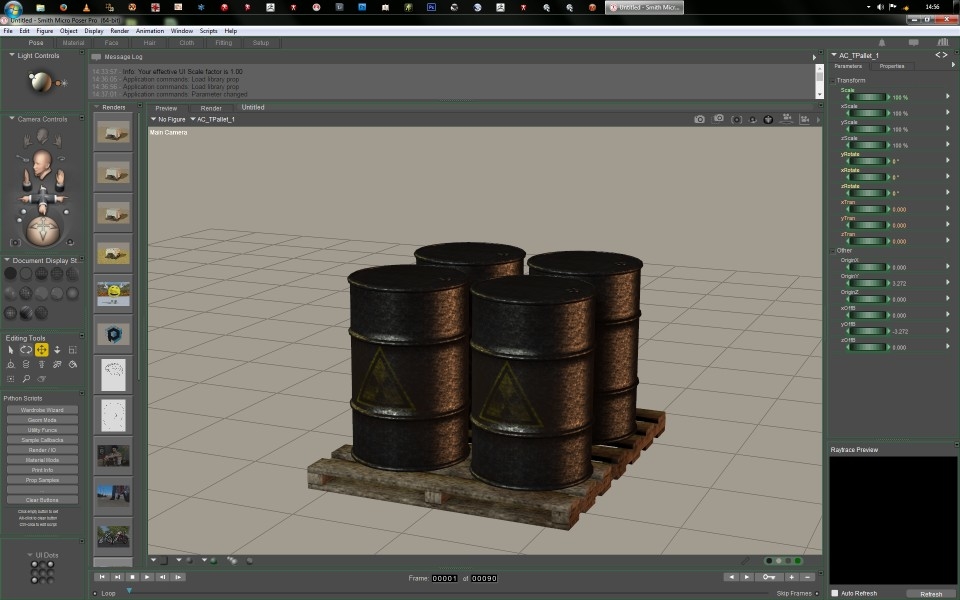Select the Translate/Pull editing tool

pos(42,350)
